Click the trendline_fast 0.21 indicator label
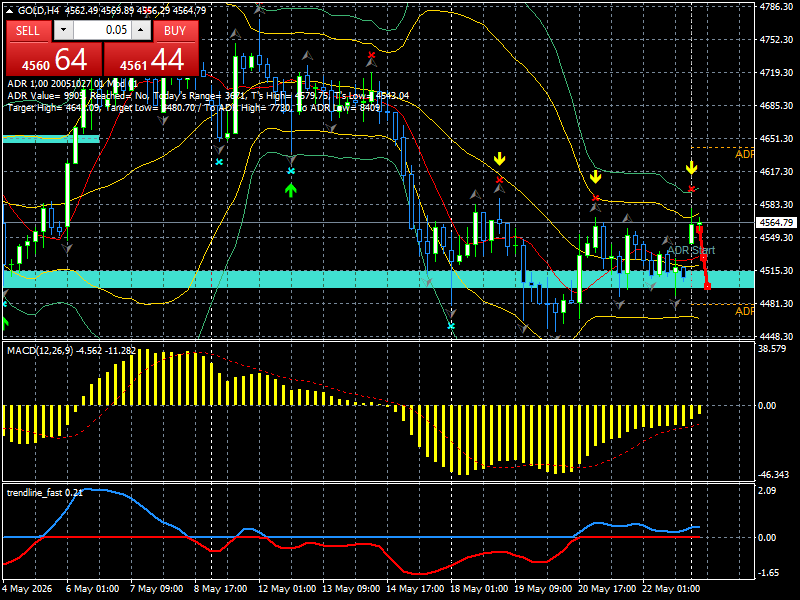This screenshot has width=800, height=600. pos(44,492)
